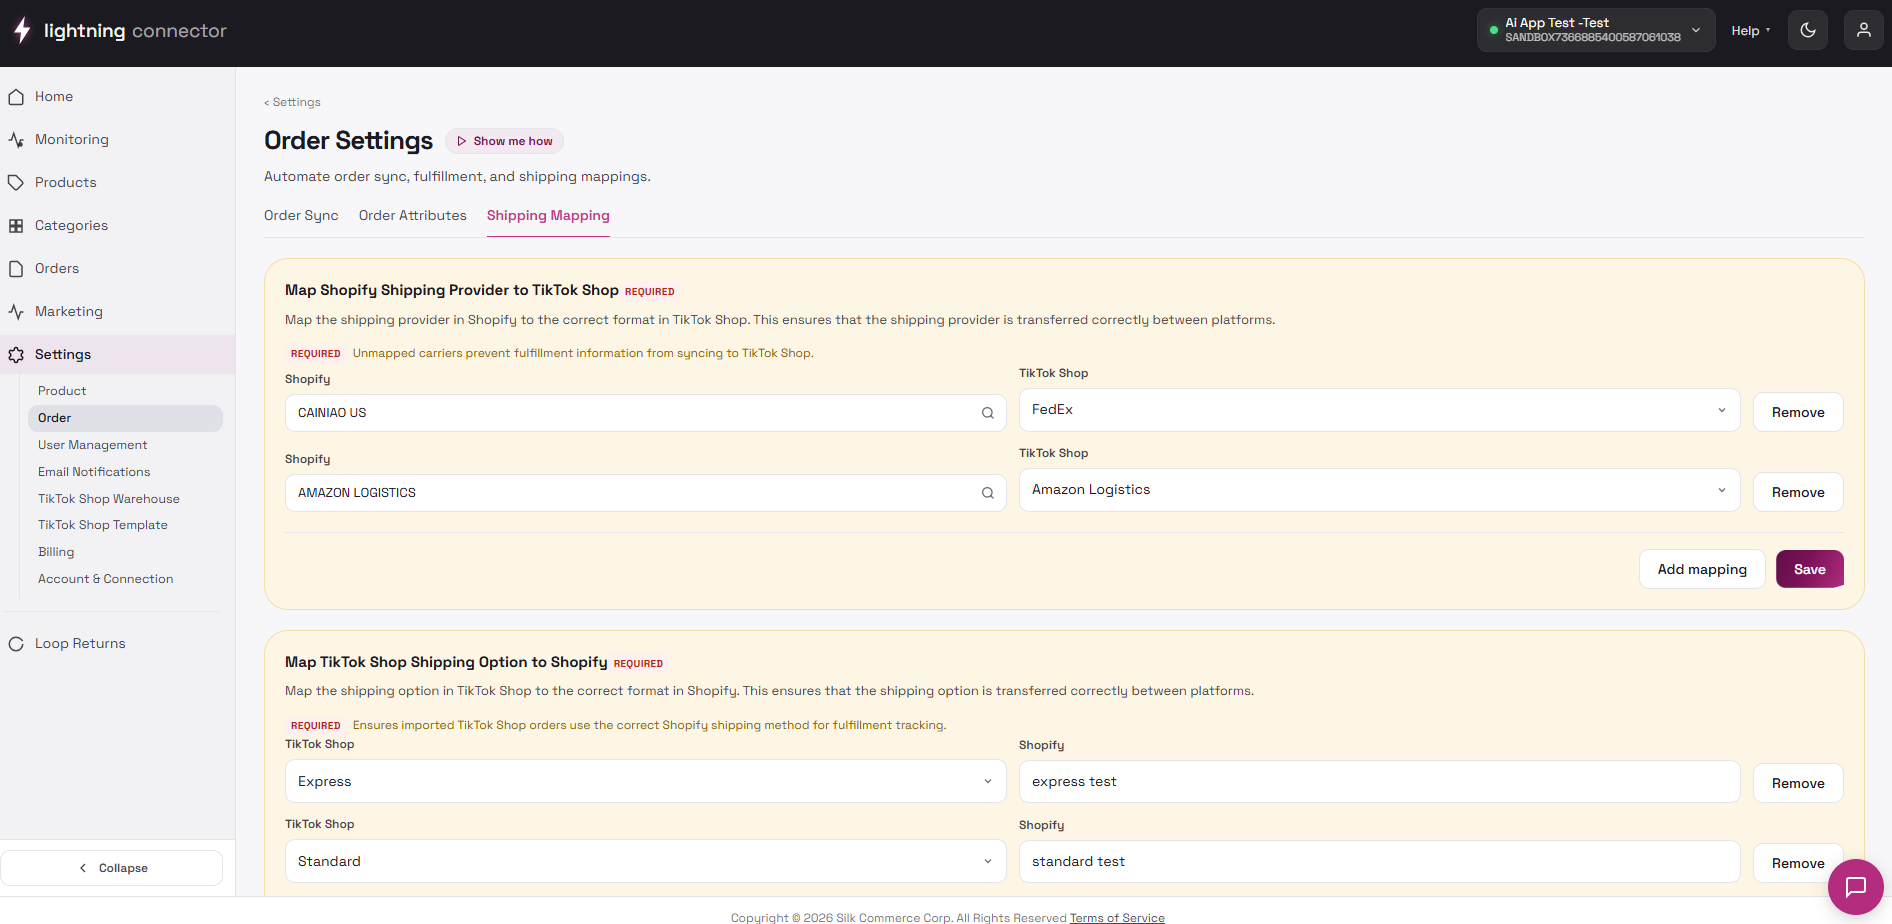Click search icon in AMAZON LOGISTICS field

(987, 493)
